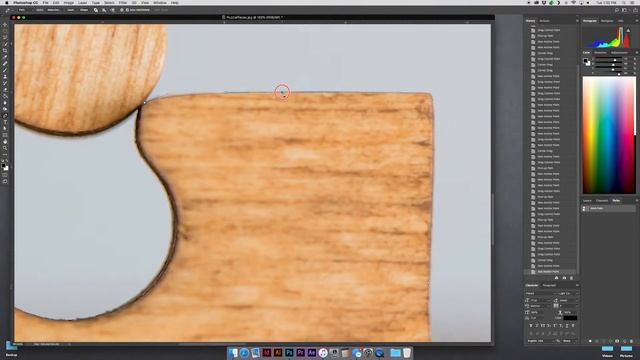Create new snapshot in History panel
The width and height of the screenshot is (640, 360).
[564, 278]
